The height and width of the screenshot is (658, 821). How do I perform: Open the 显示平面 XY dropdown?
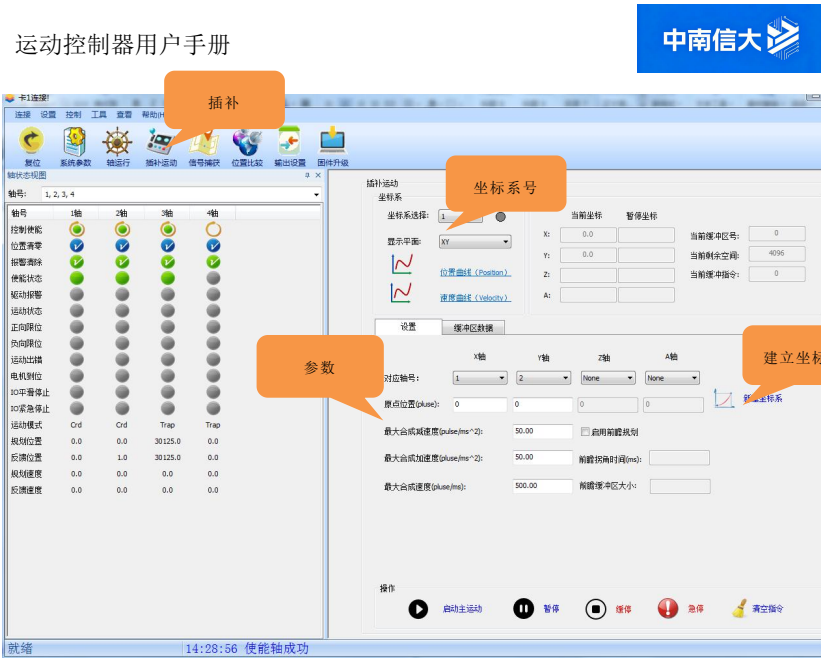click(x=475, y=241)
